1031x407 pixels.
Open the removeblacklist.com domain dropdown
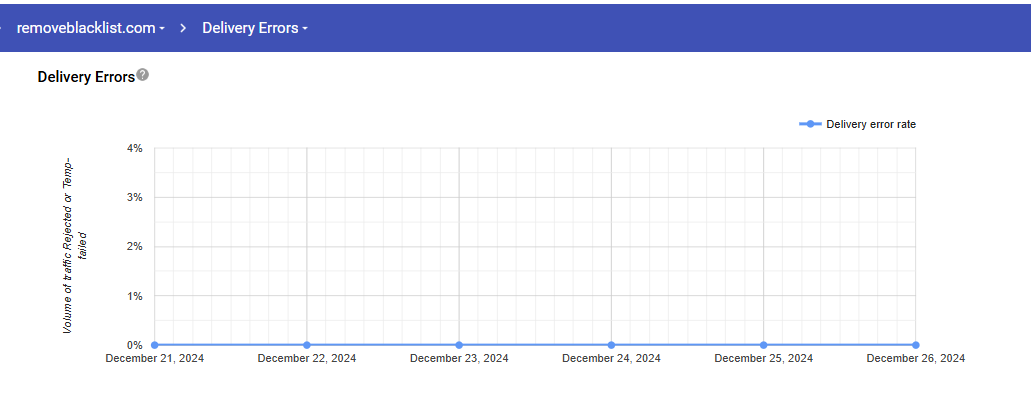(x=90, y=28)
